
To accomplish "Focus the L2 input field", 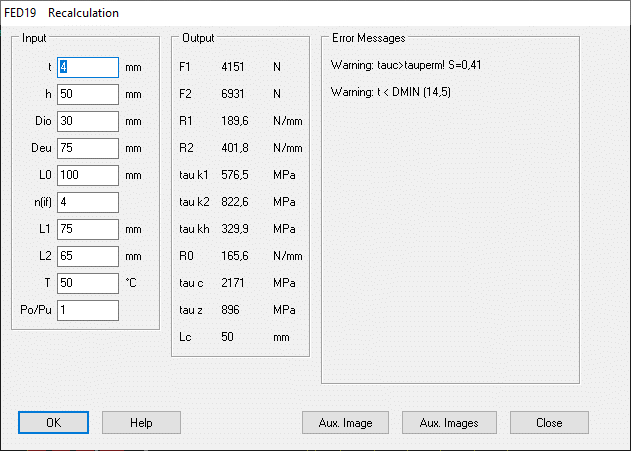I will pyautogui.click(x=88, y=256).
